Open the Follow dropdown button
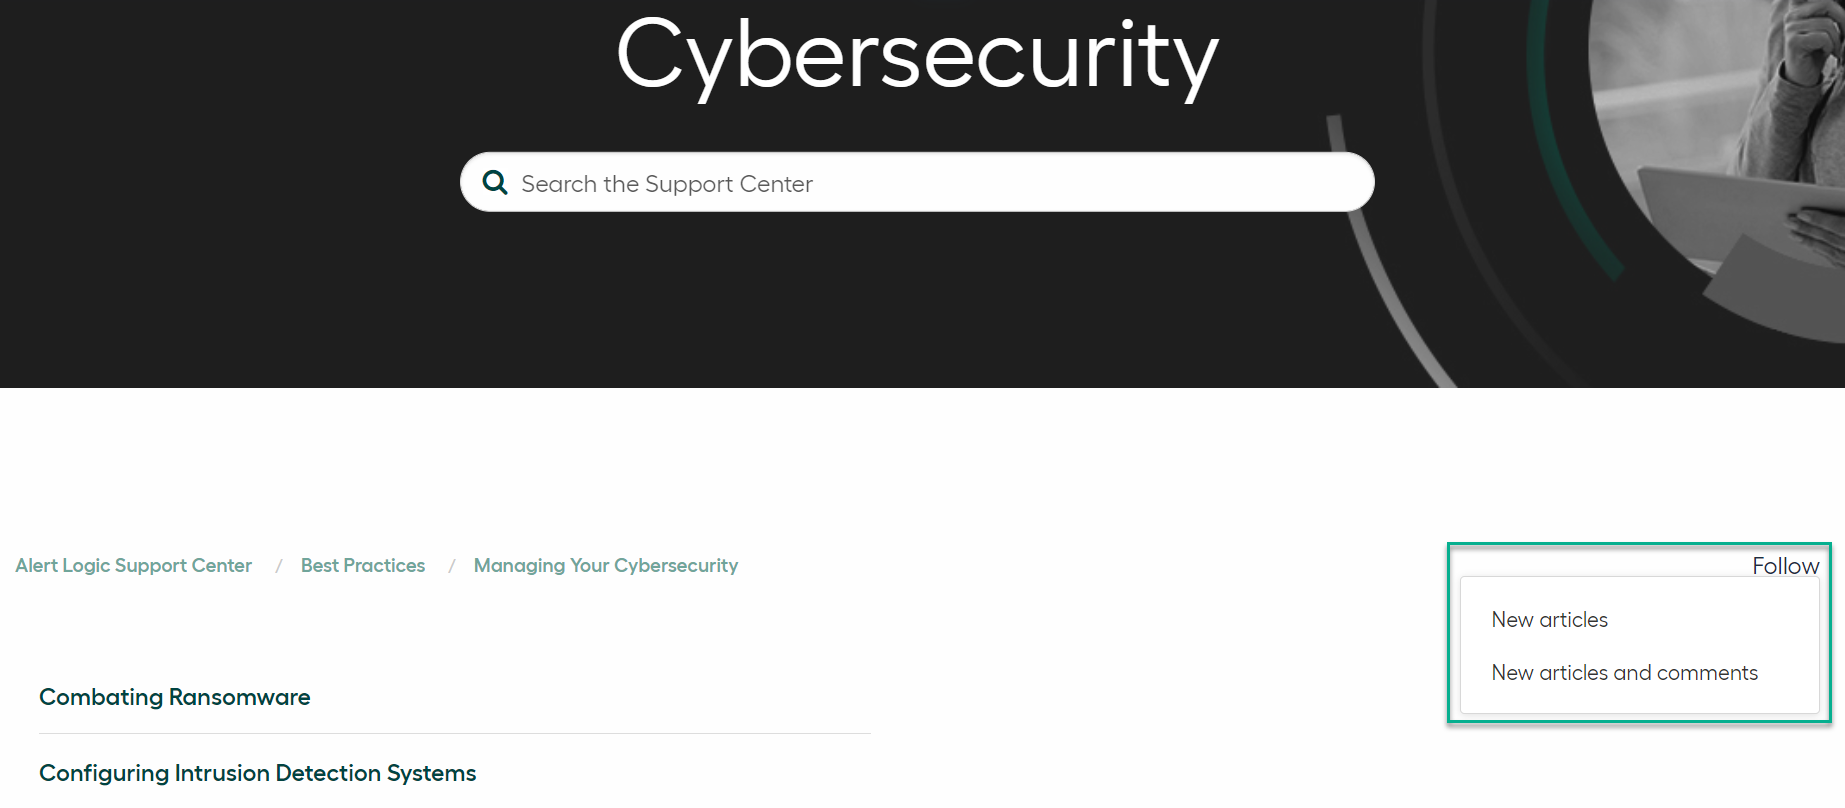Viewport: 1845px width, 808px height. point(1785,566)
